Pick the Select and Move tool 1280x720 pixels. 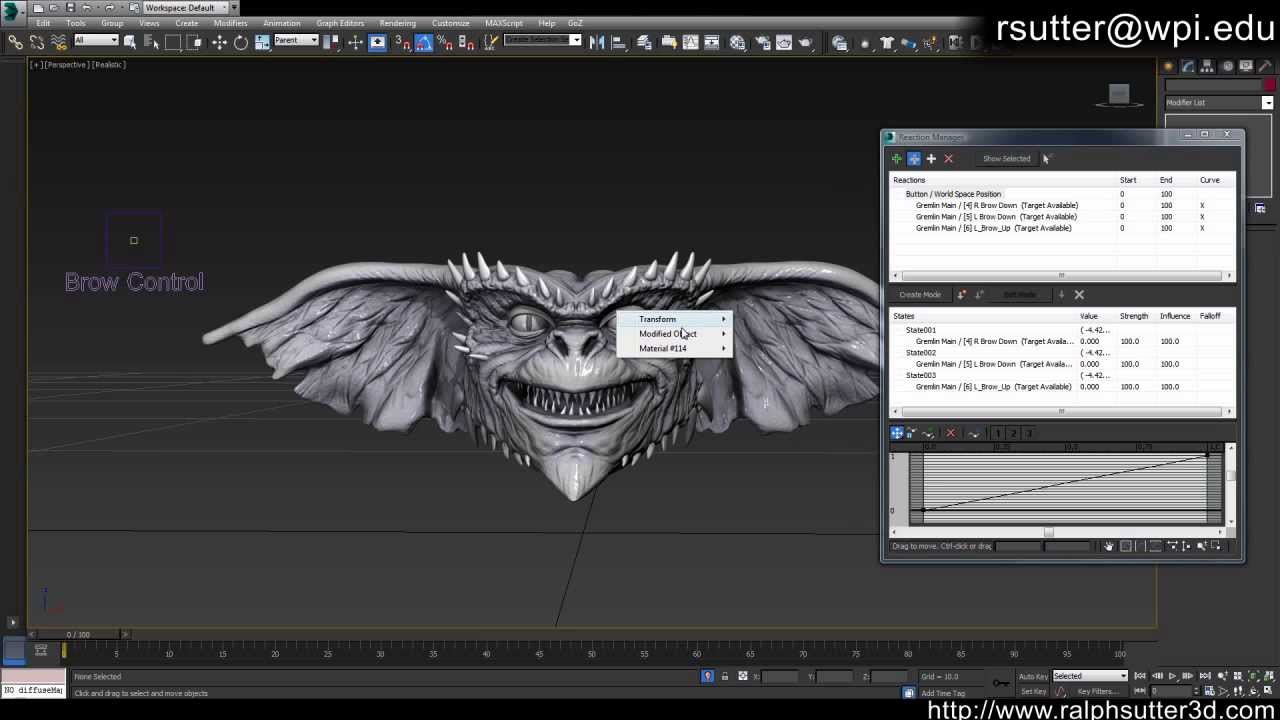[219, 42]
